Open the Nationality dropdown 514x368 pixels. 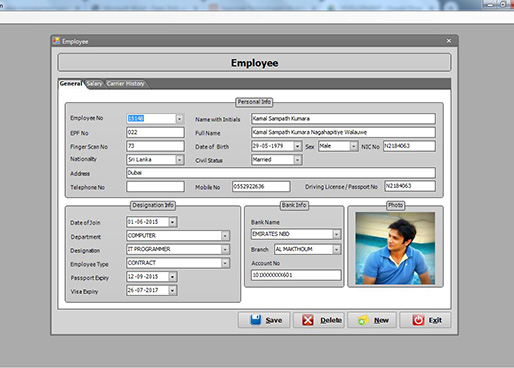[x=179, y=160]
